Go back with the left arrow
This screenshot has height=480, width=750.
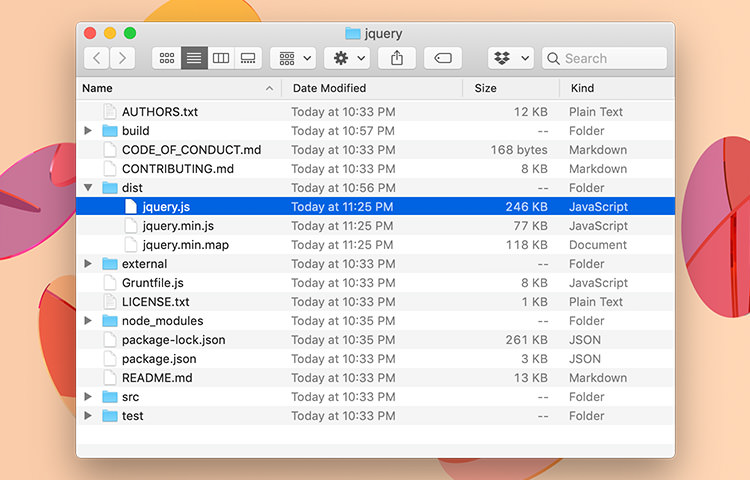click(97, 58)
